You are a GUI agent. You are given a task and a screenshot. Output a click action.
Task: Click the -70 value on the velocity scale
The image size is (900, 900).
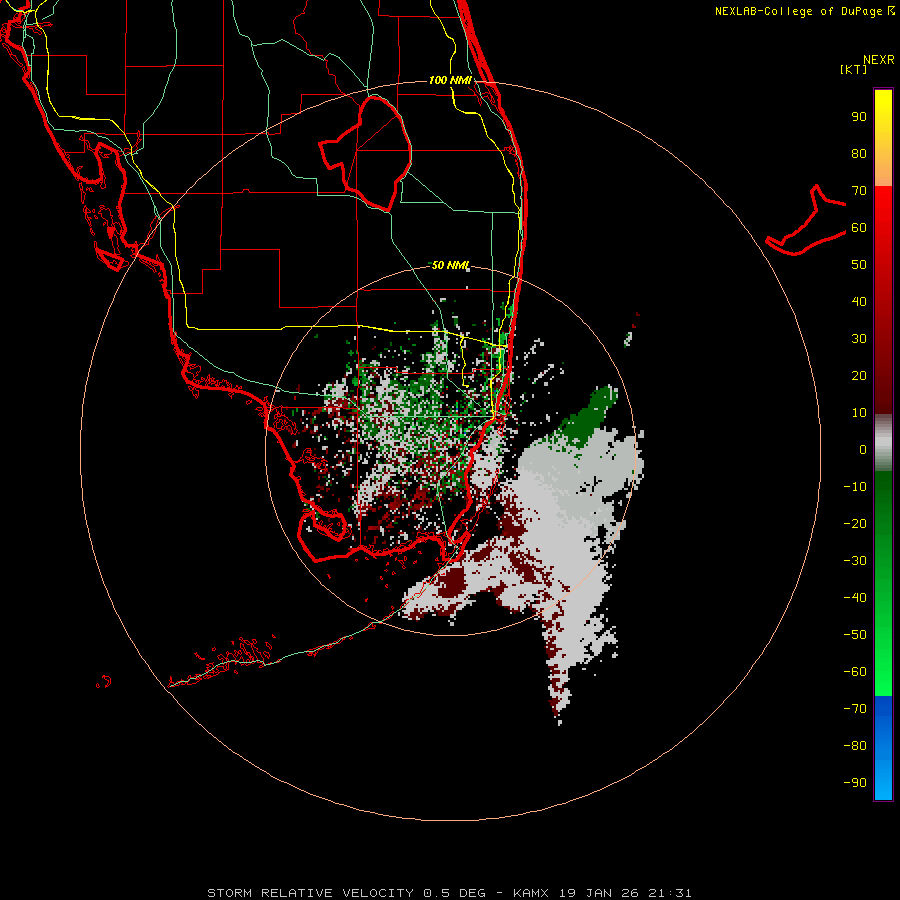[855, 709]
